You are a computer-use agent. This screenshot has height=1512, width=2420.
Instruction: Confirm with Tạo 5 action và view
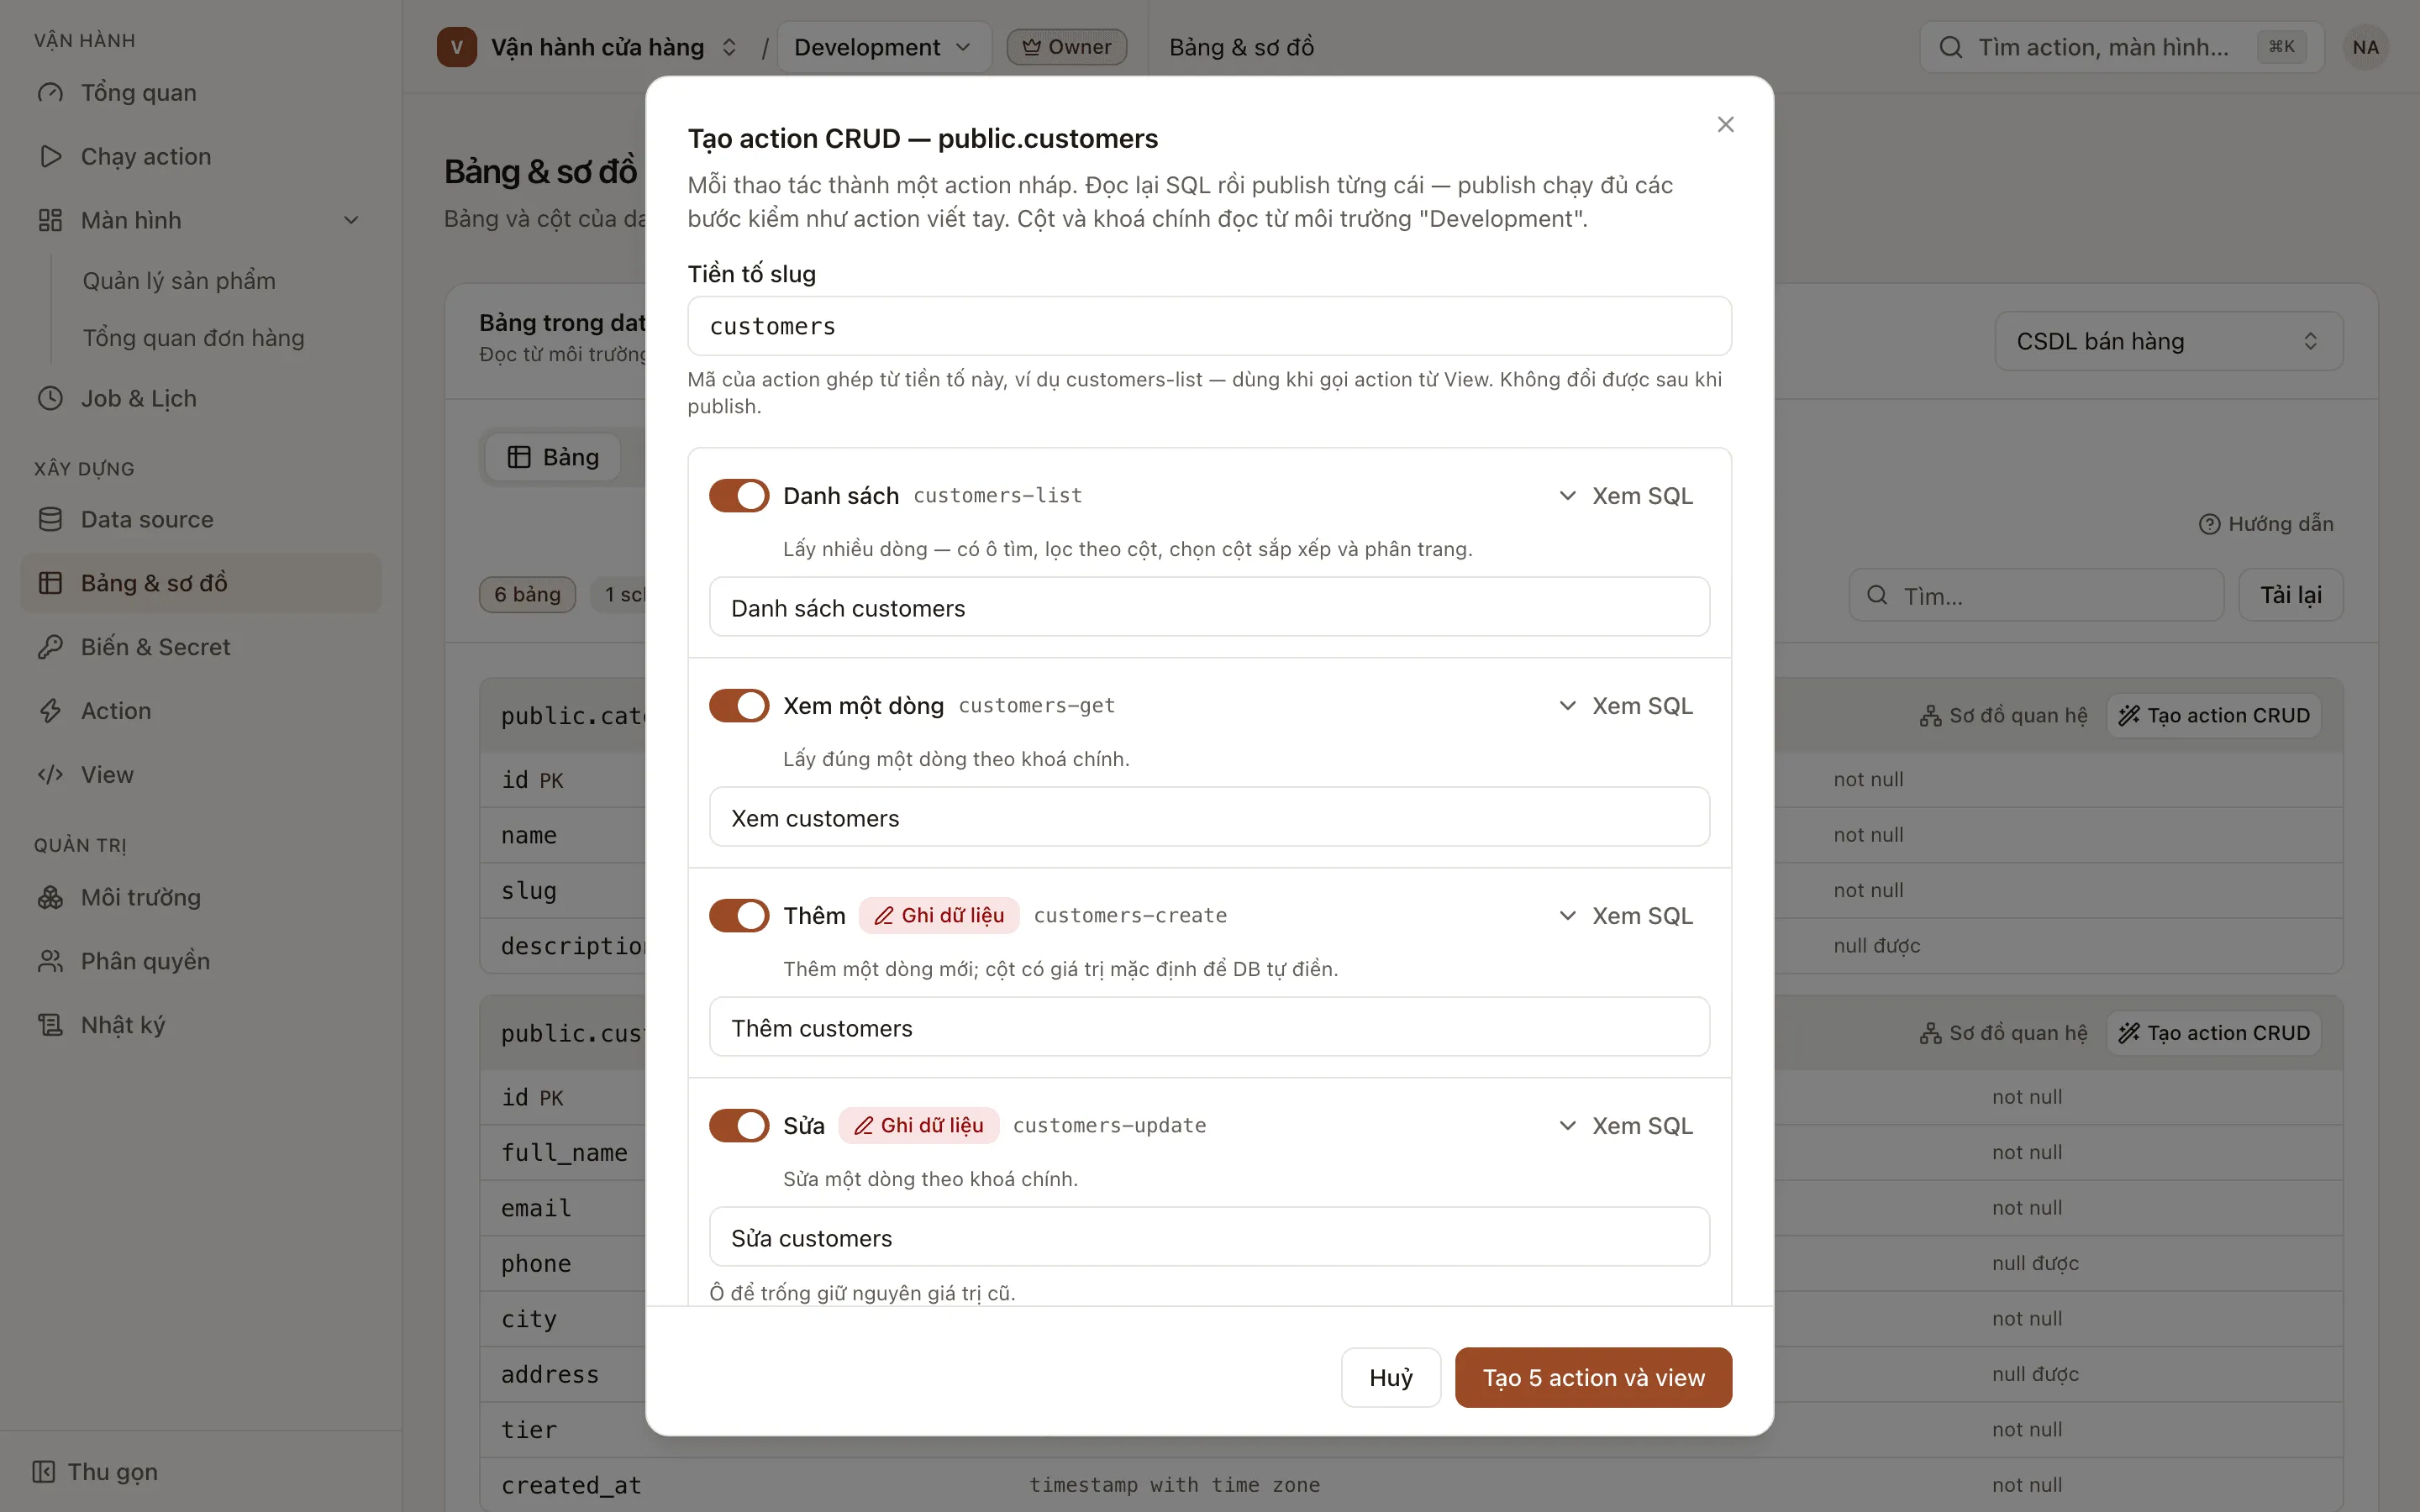pos(1593,1377)
